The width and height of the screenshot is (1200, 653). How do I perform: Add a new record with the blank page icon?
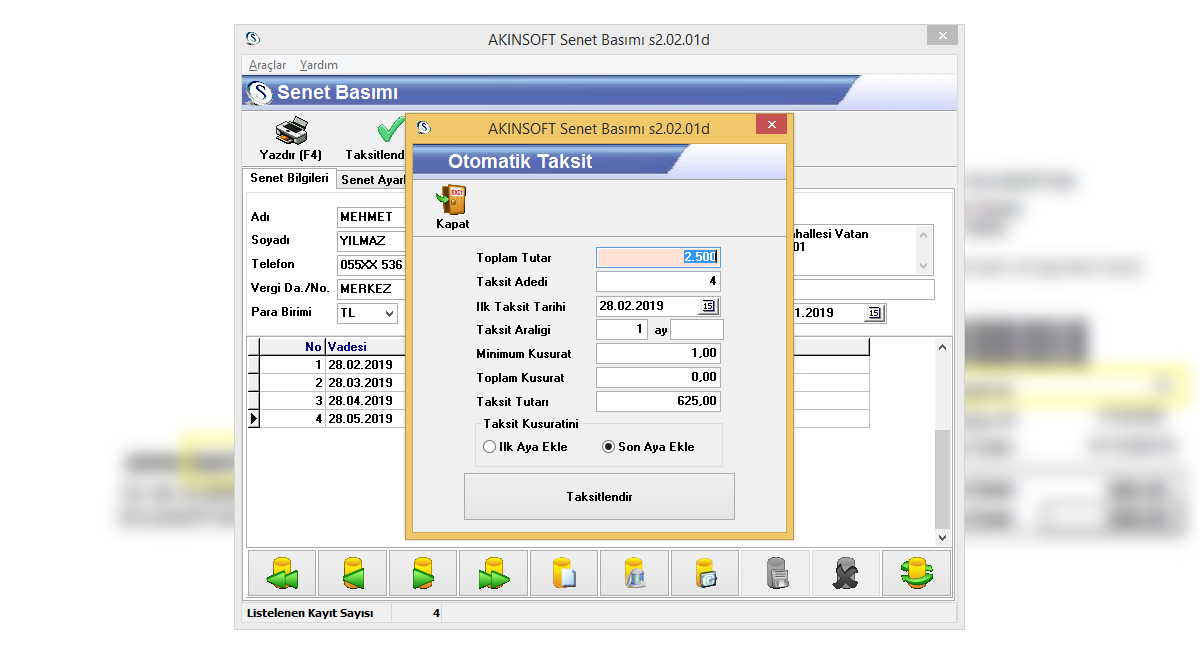coord(564,573)
